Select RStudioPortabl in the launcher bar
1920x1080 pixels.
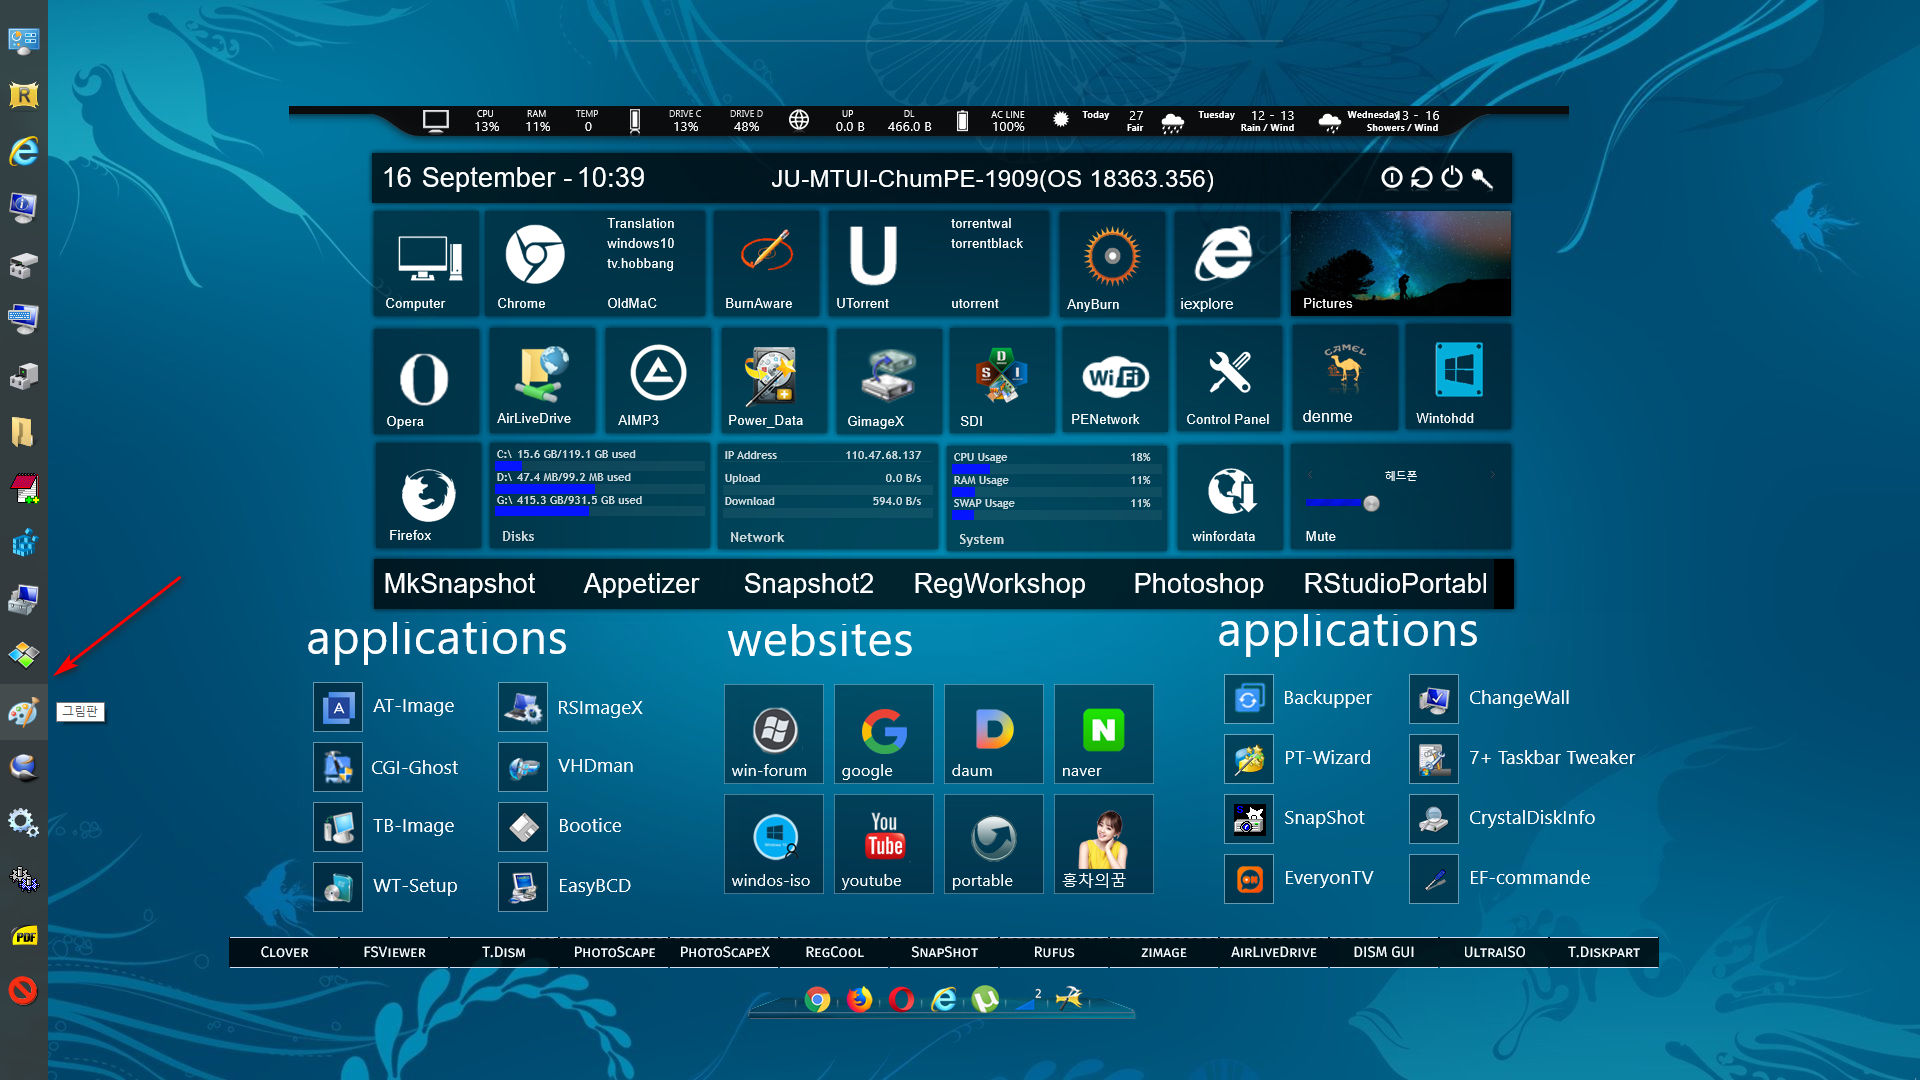(x=1395, y=584)
